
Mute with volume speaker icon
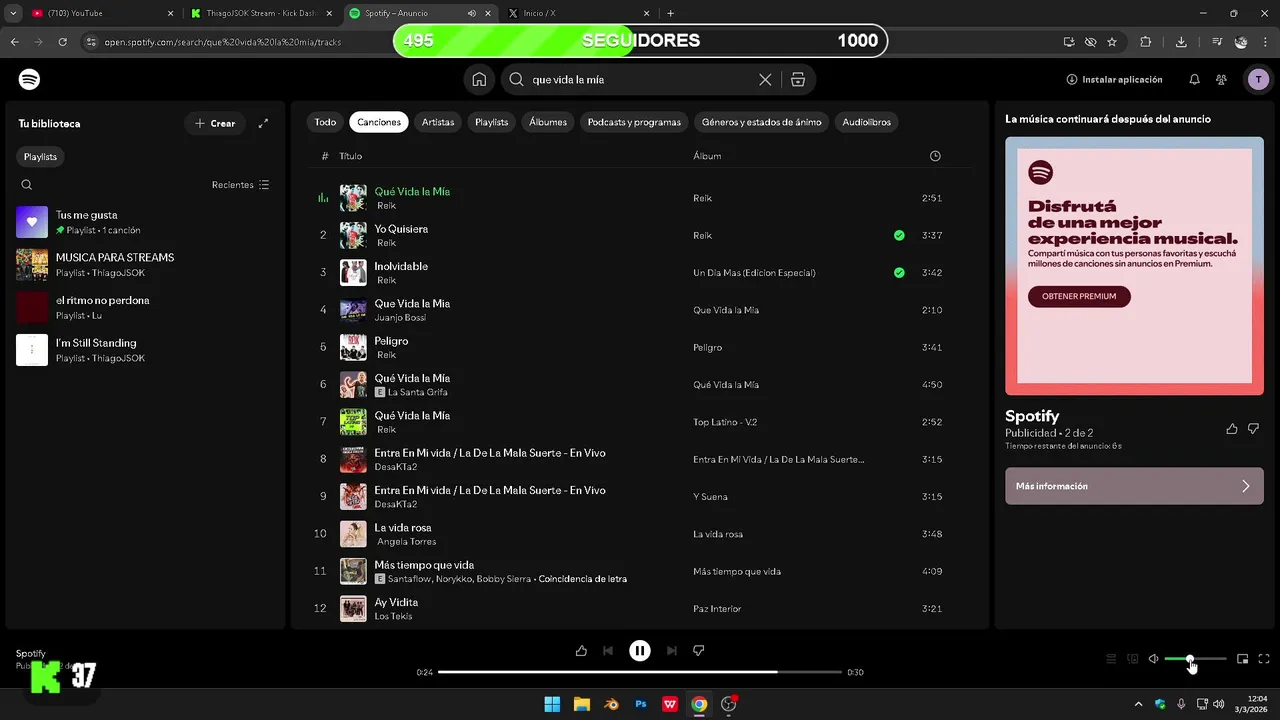[1154, 659]
